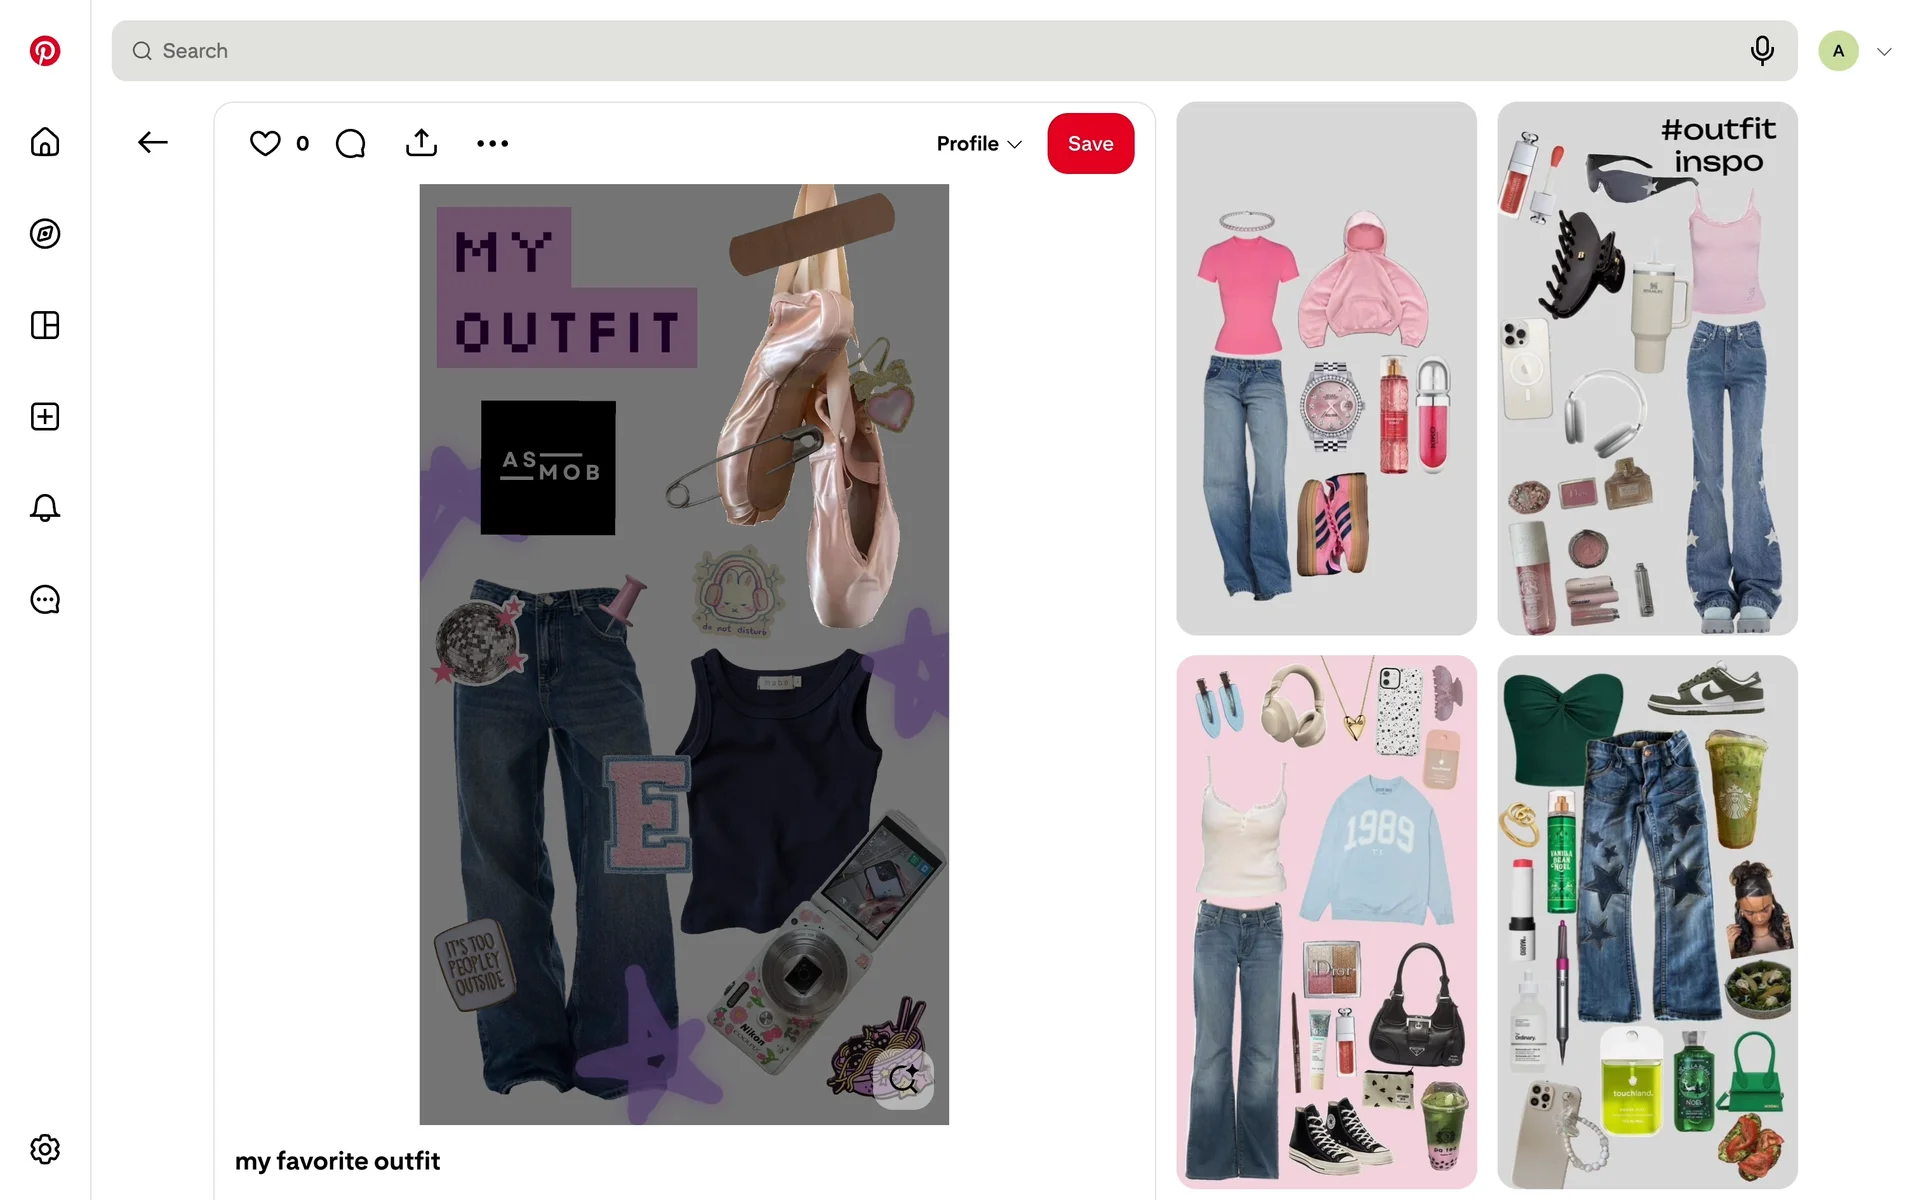Image resolution: width=1920 pixels, height=1200 pixels.
Task: Open settings gear in sidebar
Action: coord(45,1149)
